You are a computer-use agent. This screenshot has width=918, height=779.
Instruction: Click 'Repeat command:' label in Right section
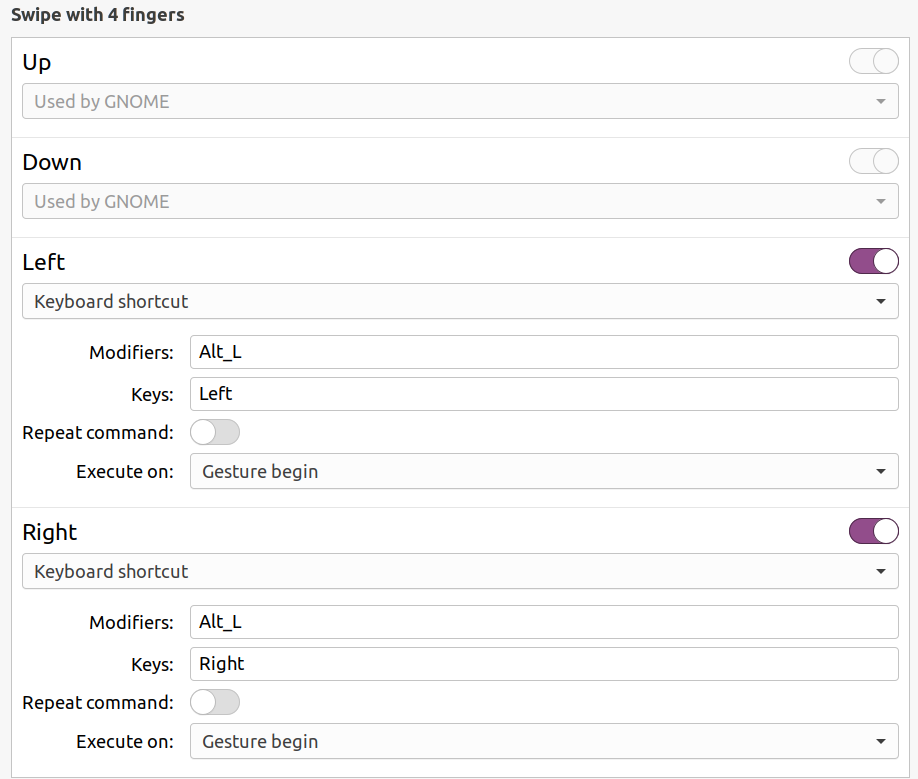98,702
